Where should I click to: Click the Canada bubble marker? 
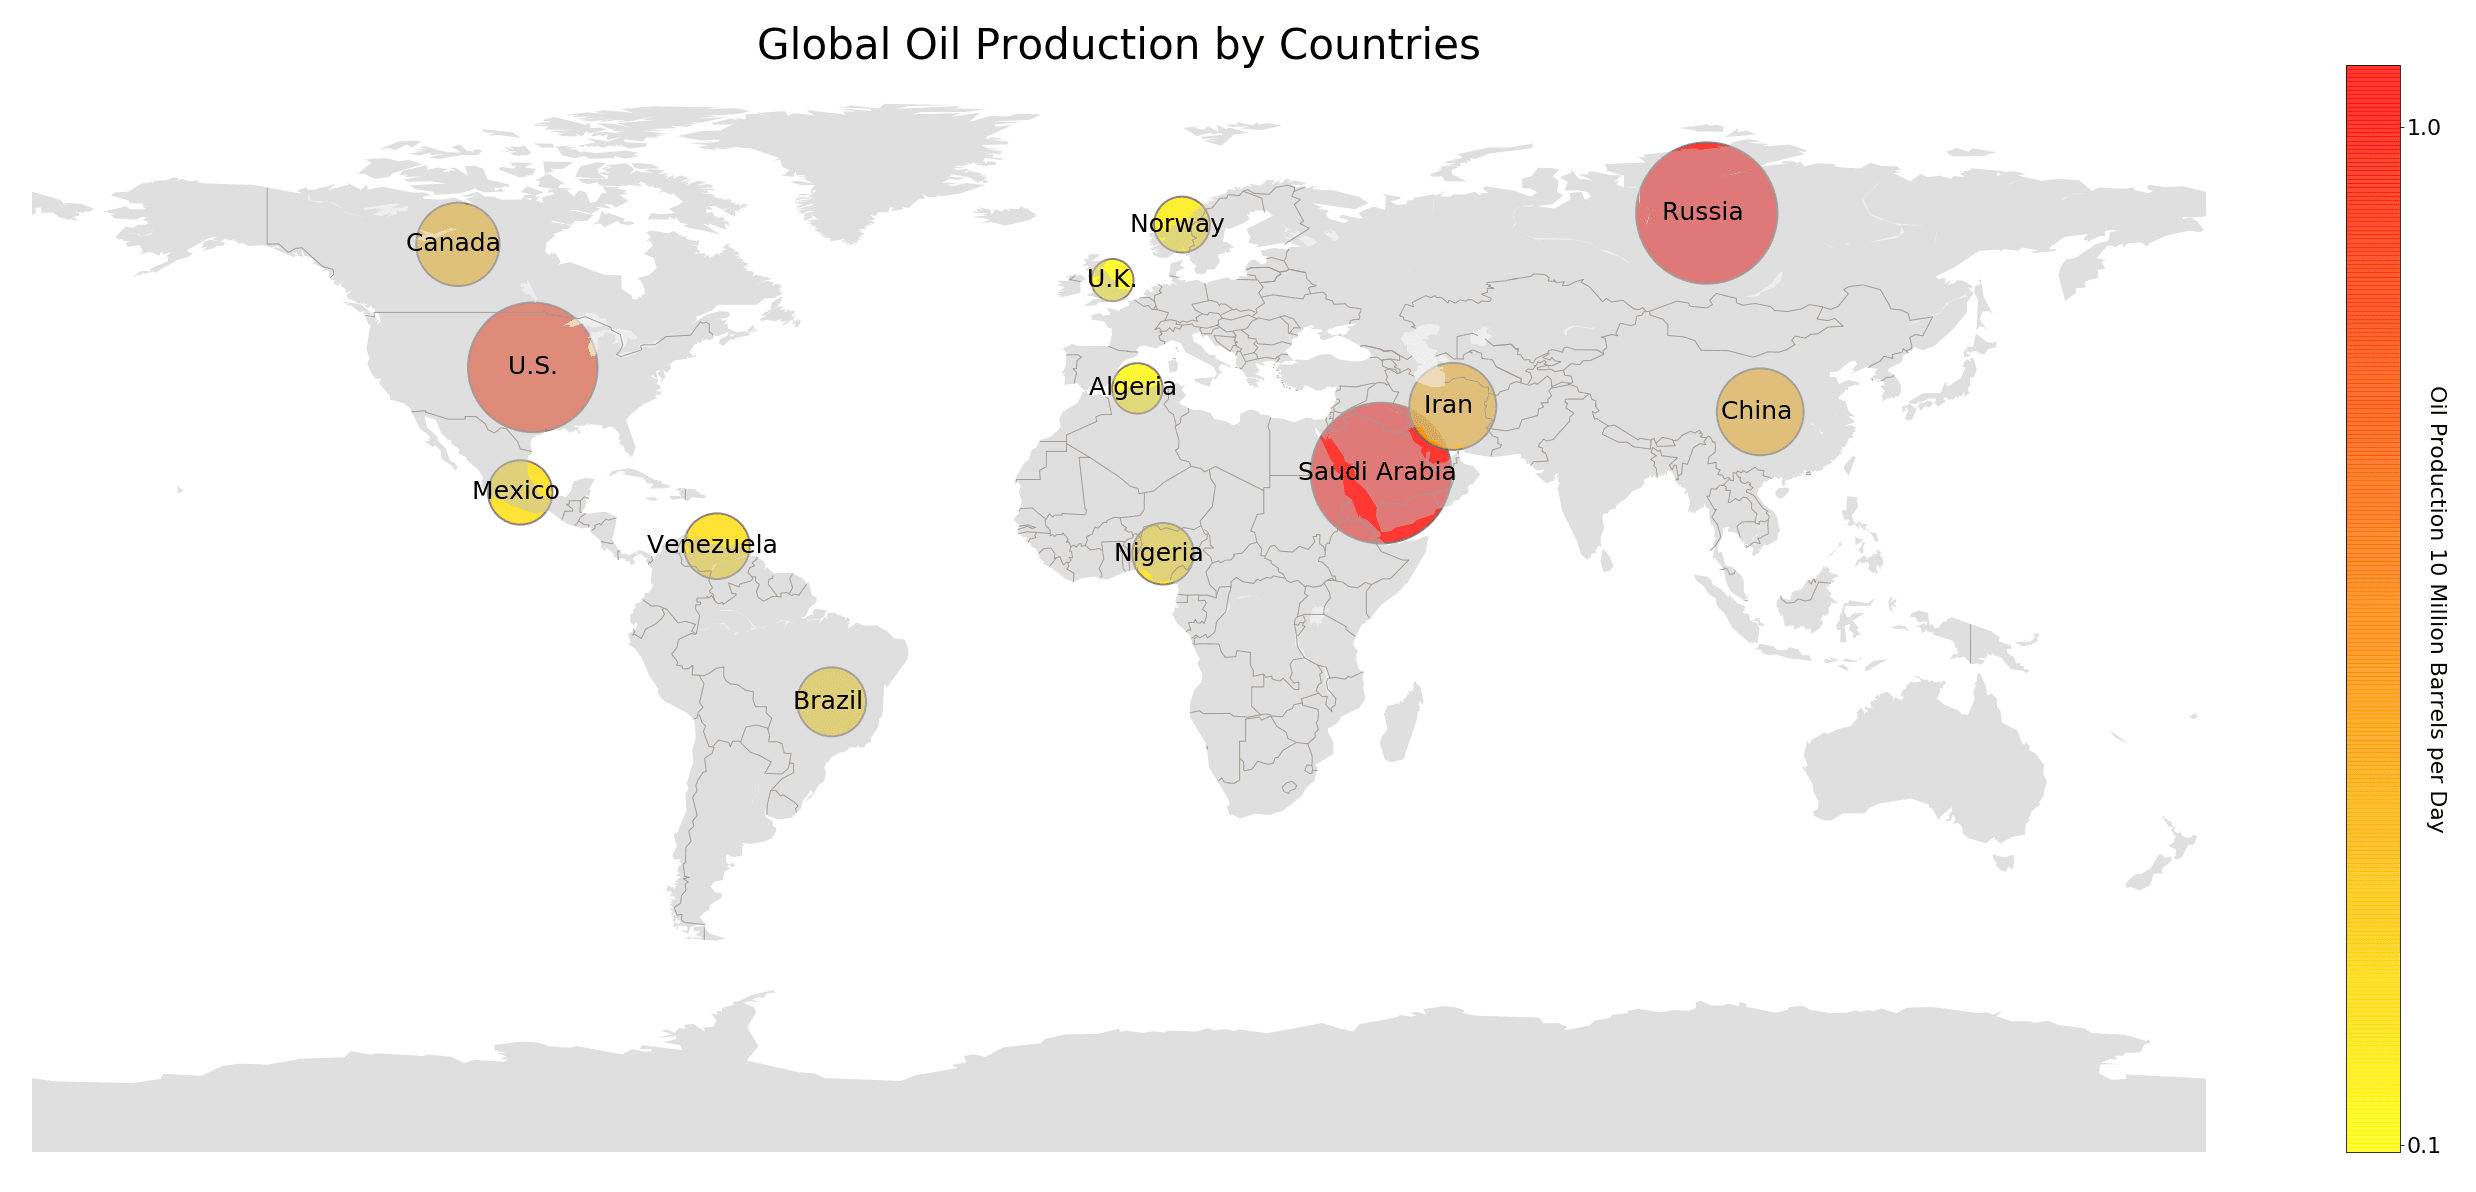tap(458, 244)
